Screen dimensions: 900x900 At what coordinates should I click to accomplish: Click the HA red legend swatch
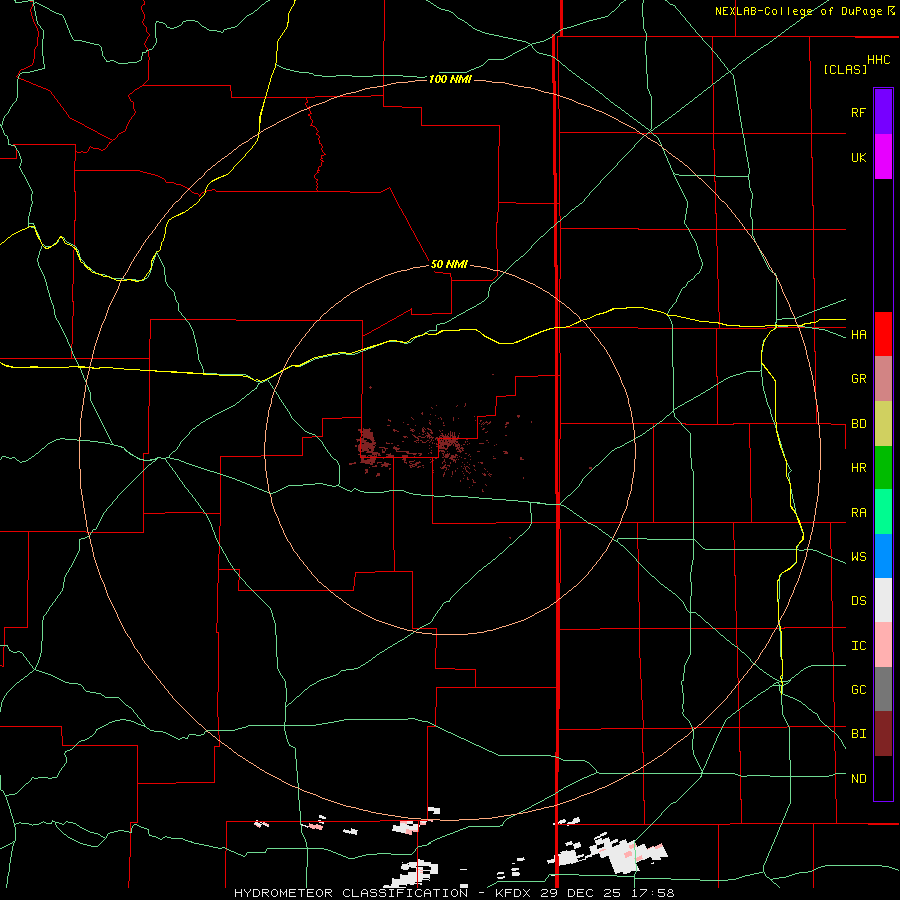883,334
